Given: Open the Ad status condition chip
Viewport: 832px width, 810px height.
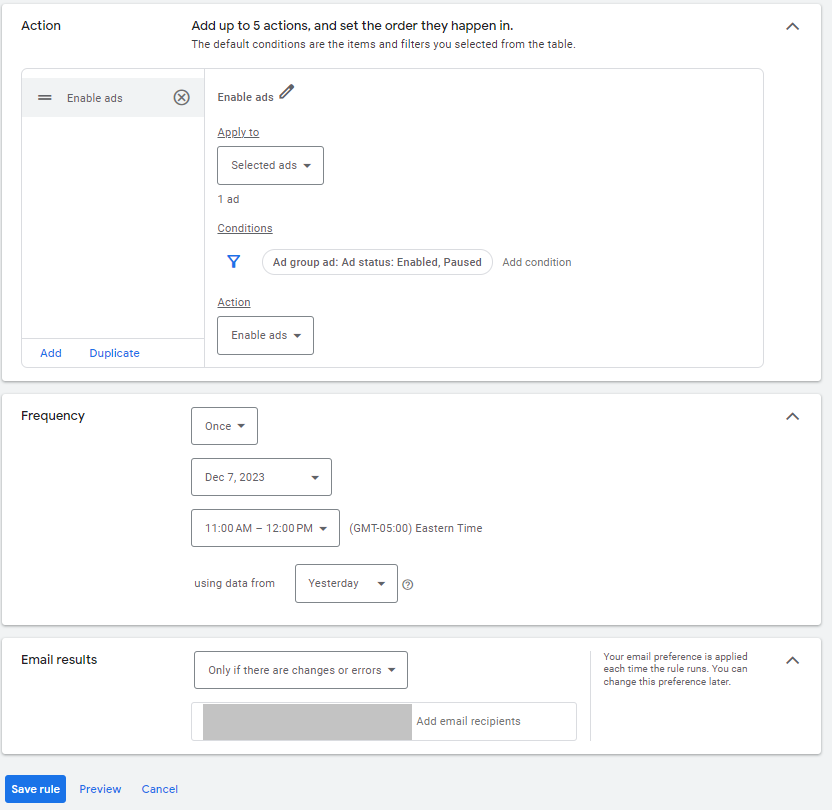Looking at the screenshot, I should click(x=377, y=261).
